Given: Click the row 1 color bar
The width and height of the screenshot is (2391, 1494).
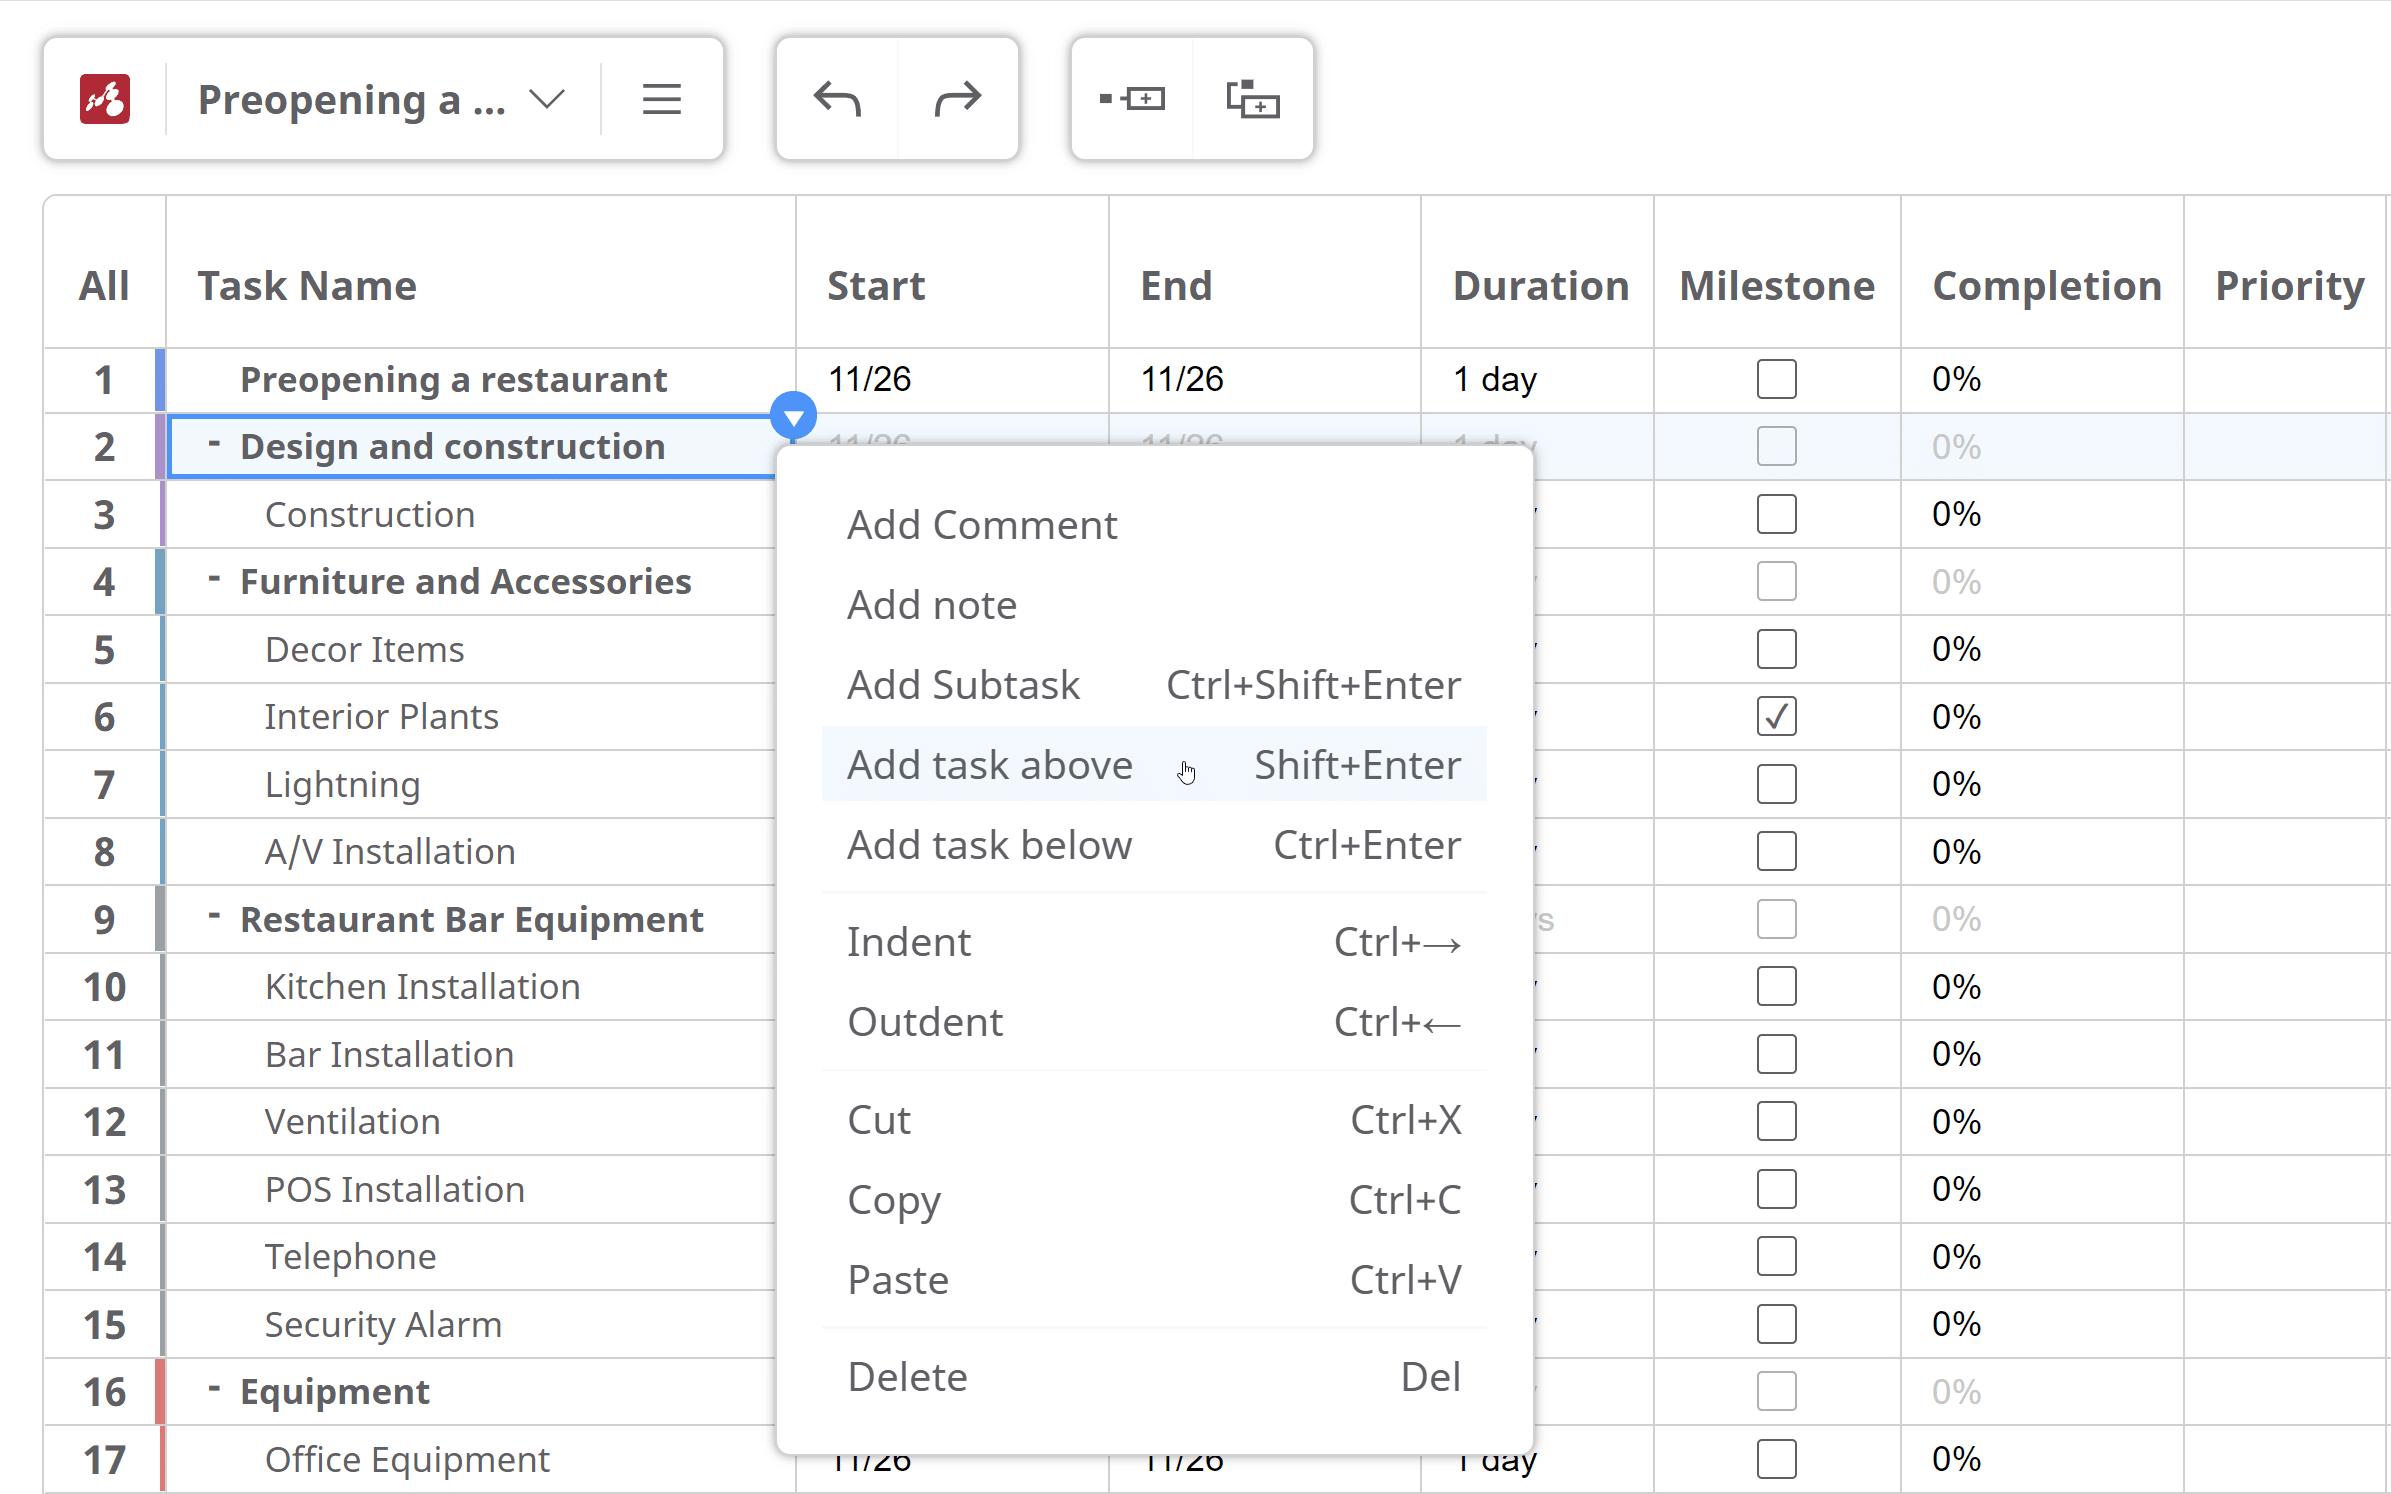Looking at the screenshot, I should 160,380.
